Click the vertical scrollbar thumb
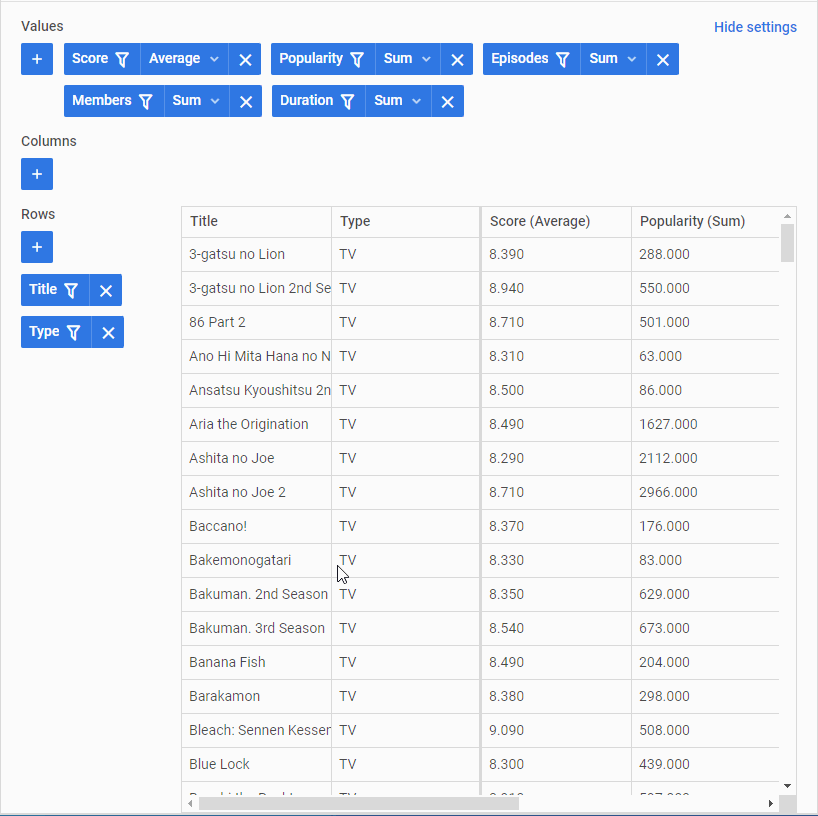818x816 pixels. [787, 243]
